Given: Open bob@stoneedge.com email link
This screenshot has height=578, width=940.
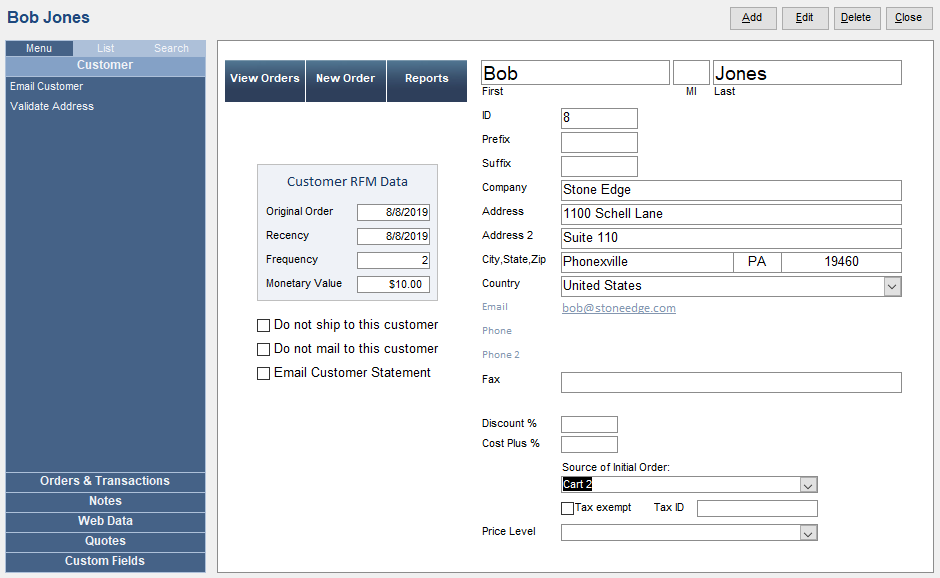Looking at the screenshot, I should (x=618, y=308).
